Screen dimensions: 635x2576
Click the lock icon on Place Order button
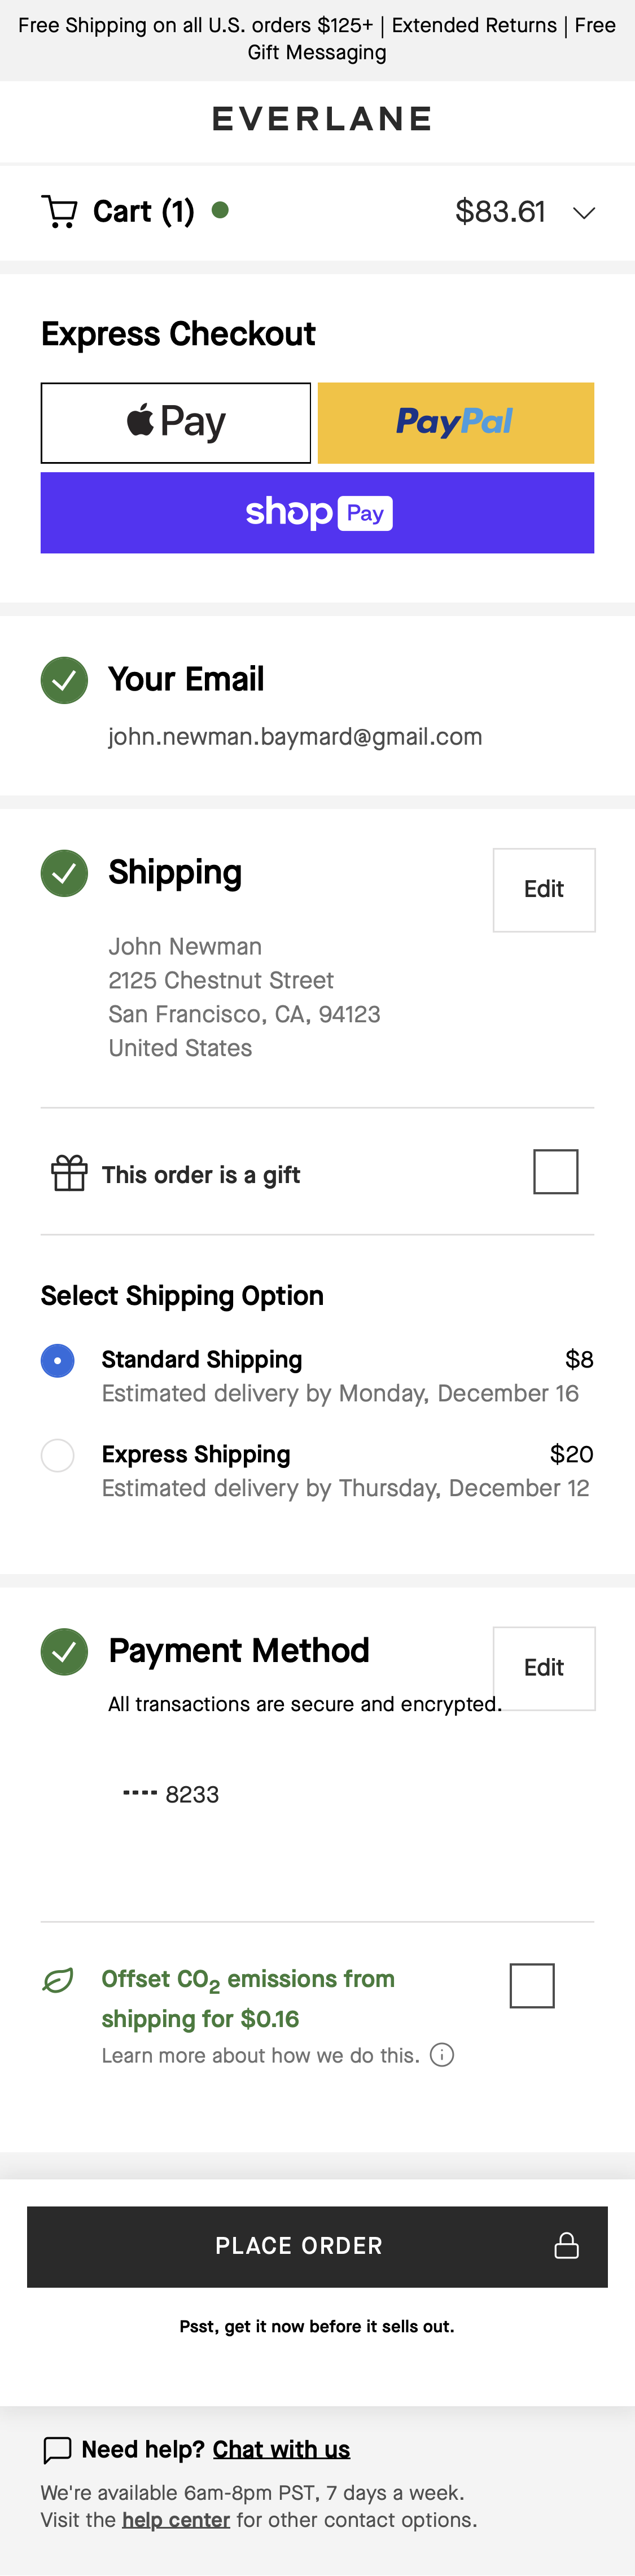tap(566, 2247)
